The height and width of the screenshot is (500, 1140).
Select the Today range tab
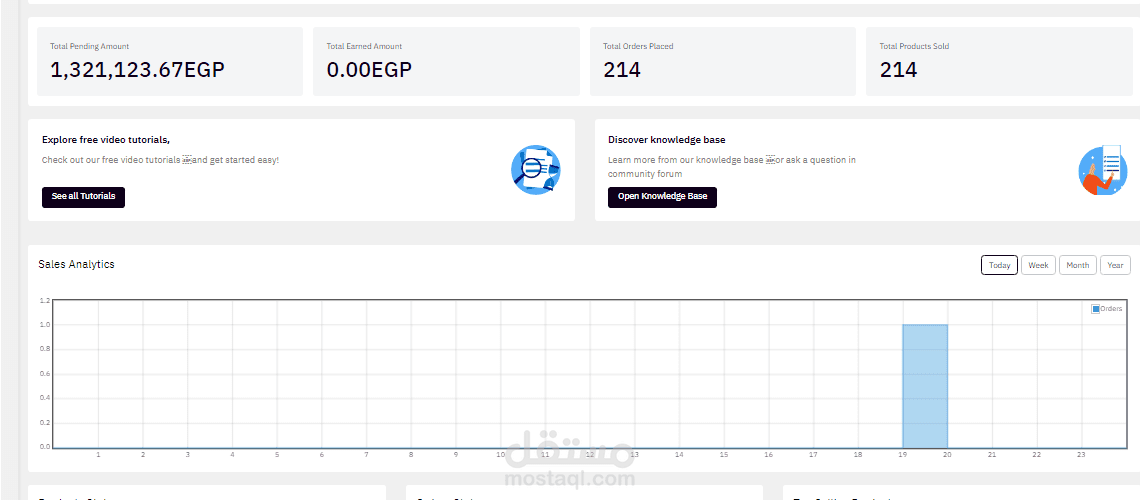tap(999, 265)
